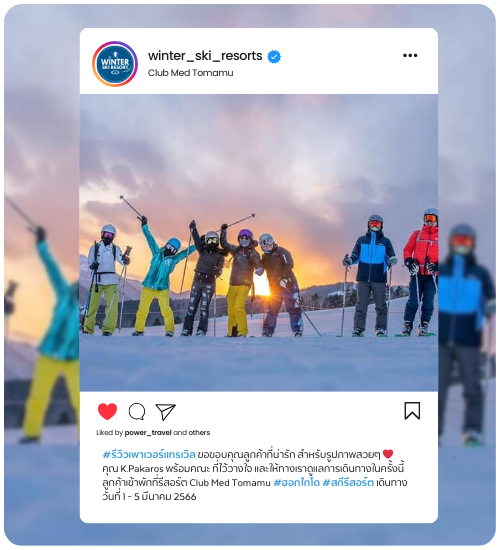Viewport: 500px width, 550px height.
Task: Open the hashtag #ฮอกไกโด
Action: point(296,483)
